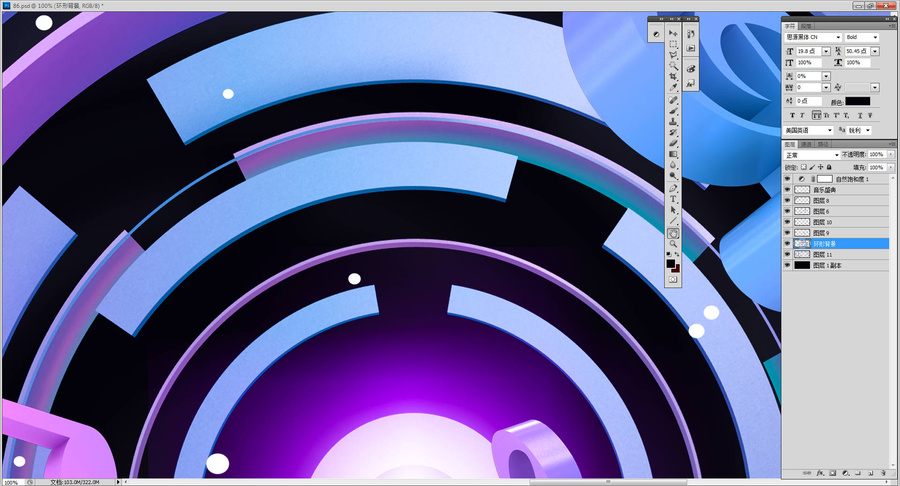900x486 pixels.
Task: Click the foreground color swatch in toolbar
Action: click(x=670, y=263)
